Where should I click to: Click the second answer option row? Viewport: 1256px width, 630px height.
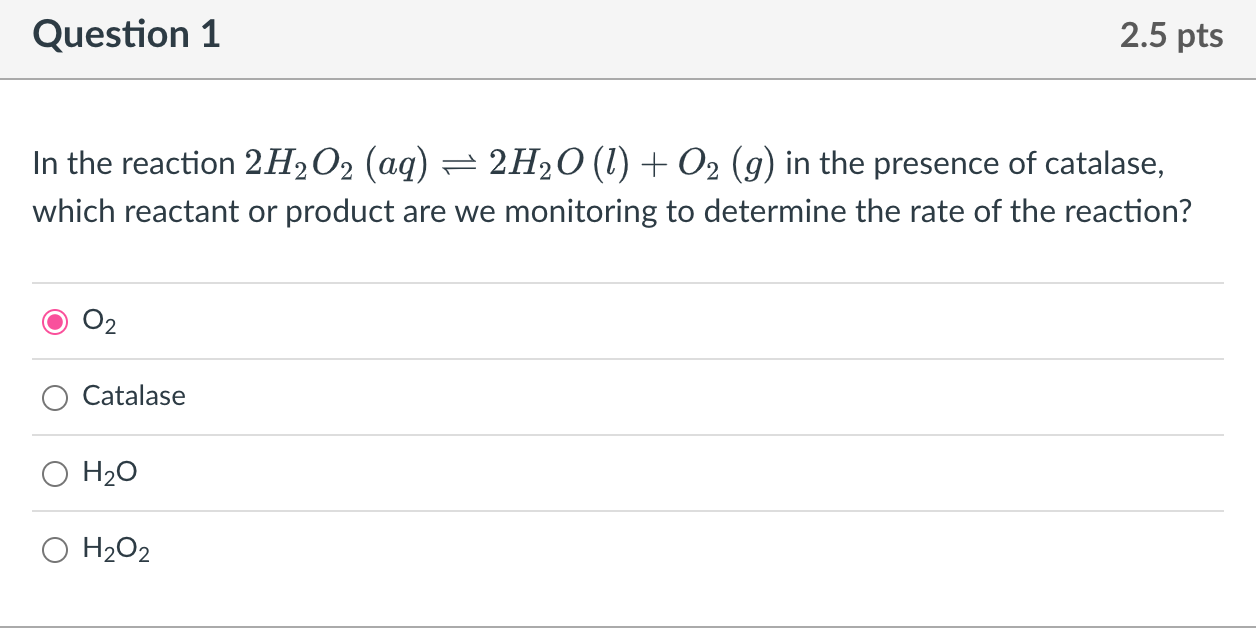pos(400,397)
